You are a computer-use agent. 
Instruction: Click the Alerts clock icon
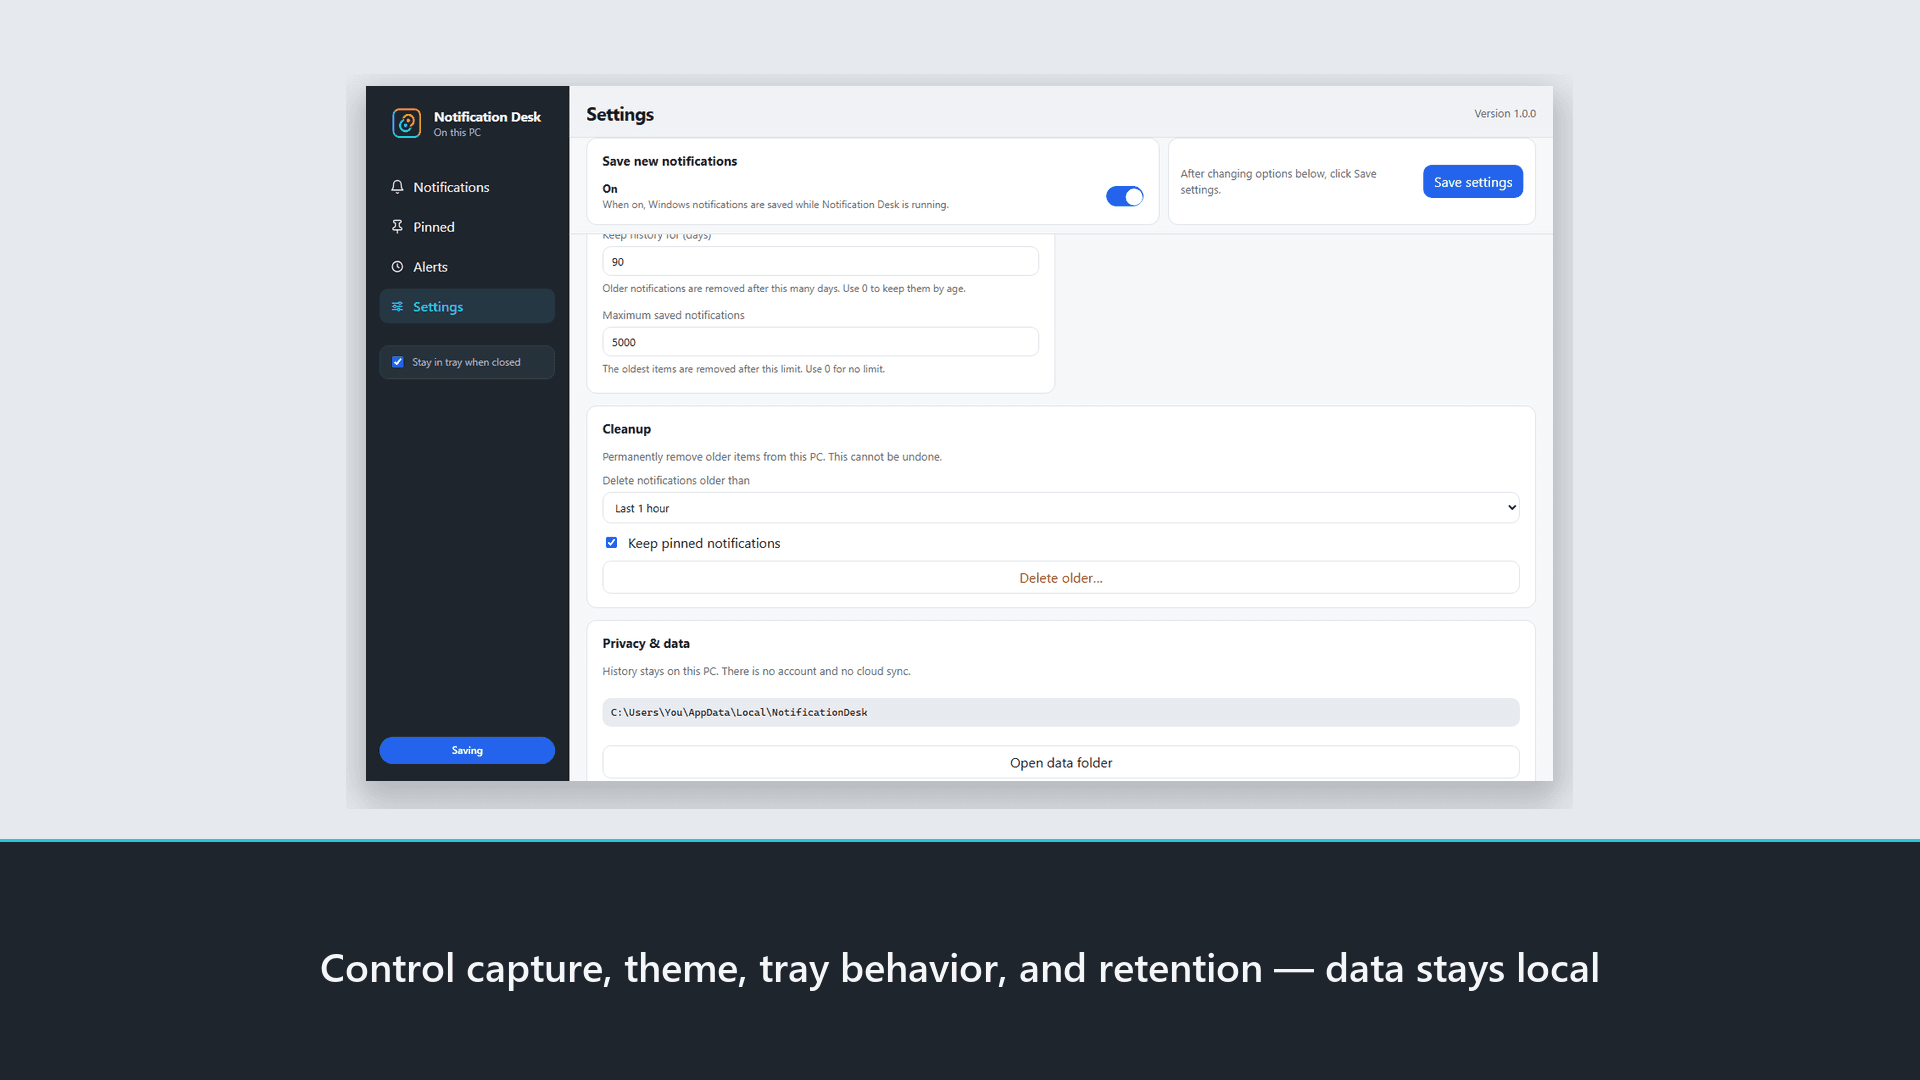397,267
